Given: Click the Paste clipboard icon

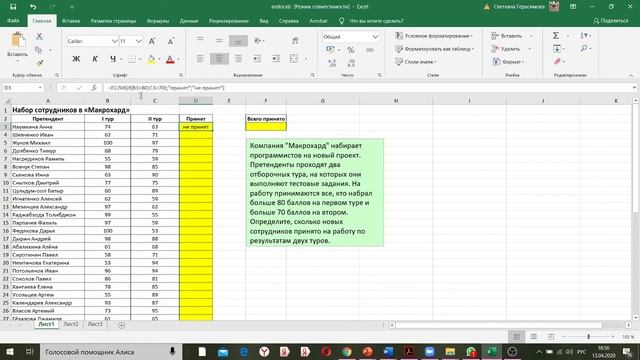Looking at the screenshot, I should (18, 41).
